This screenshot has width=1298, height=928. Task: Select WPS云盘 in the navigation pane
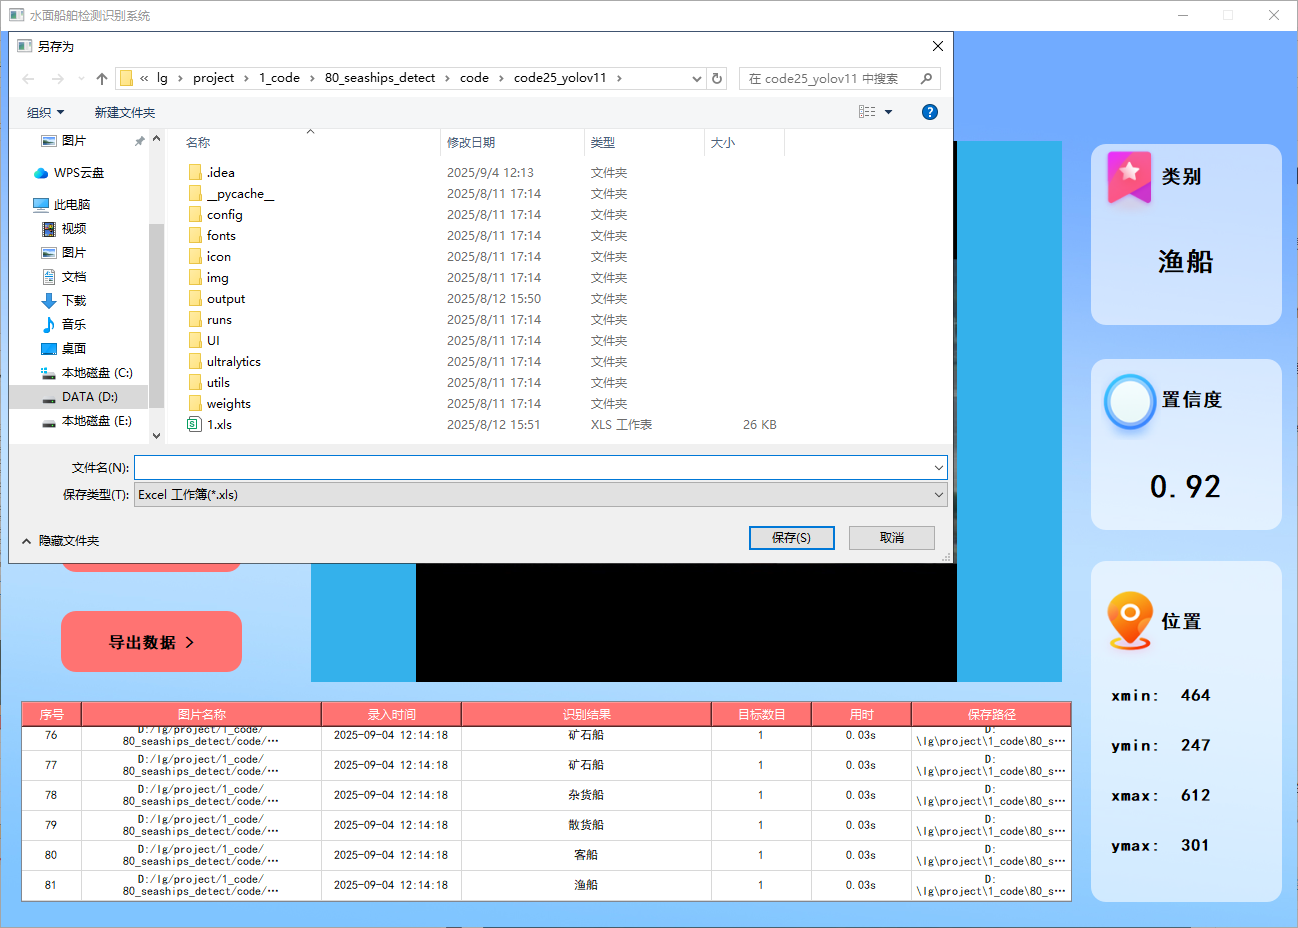[x=78, y=173]
